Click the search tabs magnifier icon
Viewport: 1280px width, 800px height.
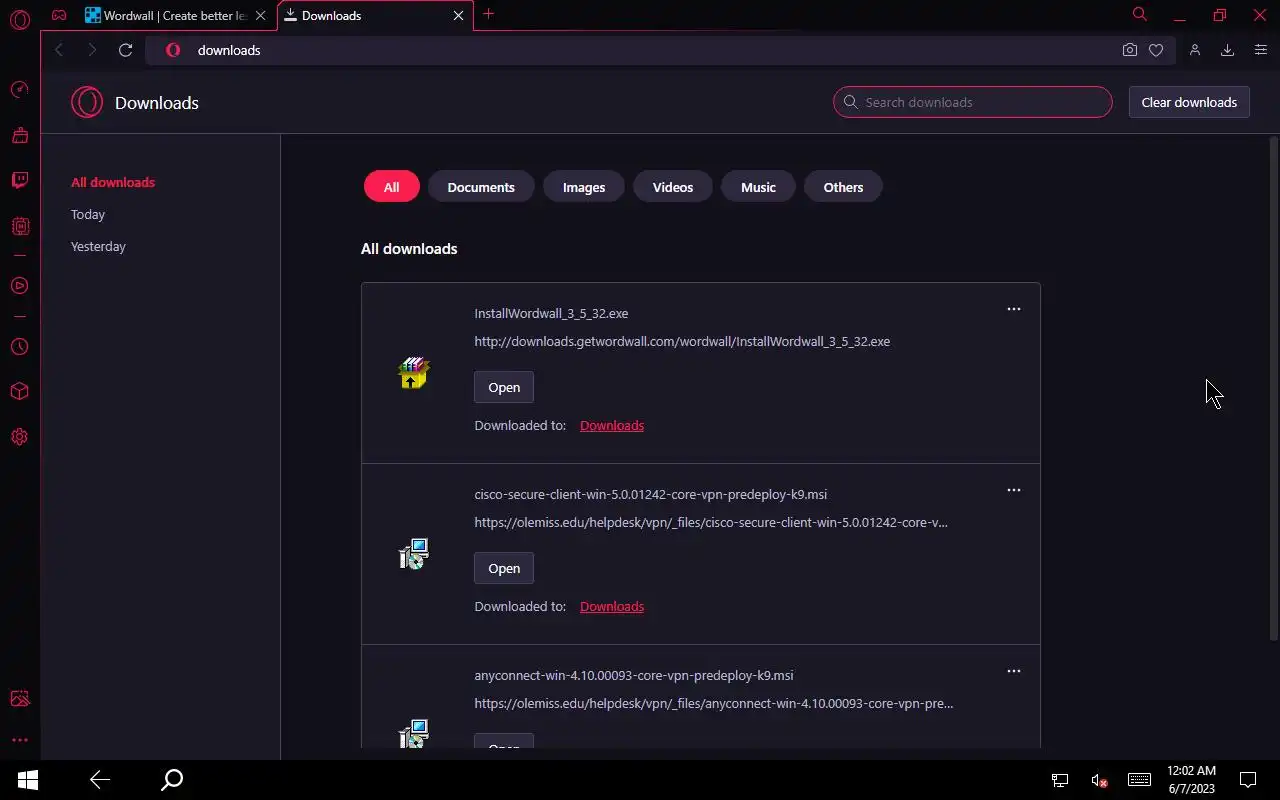1139,14
